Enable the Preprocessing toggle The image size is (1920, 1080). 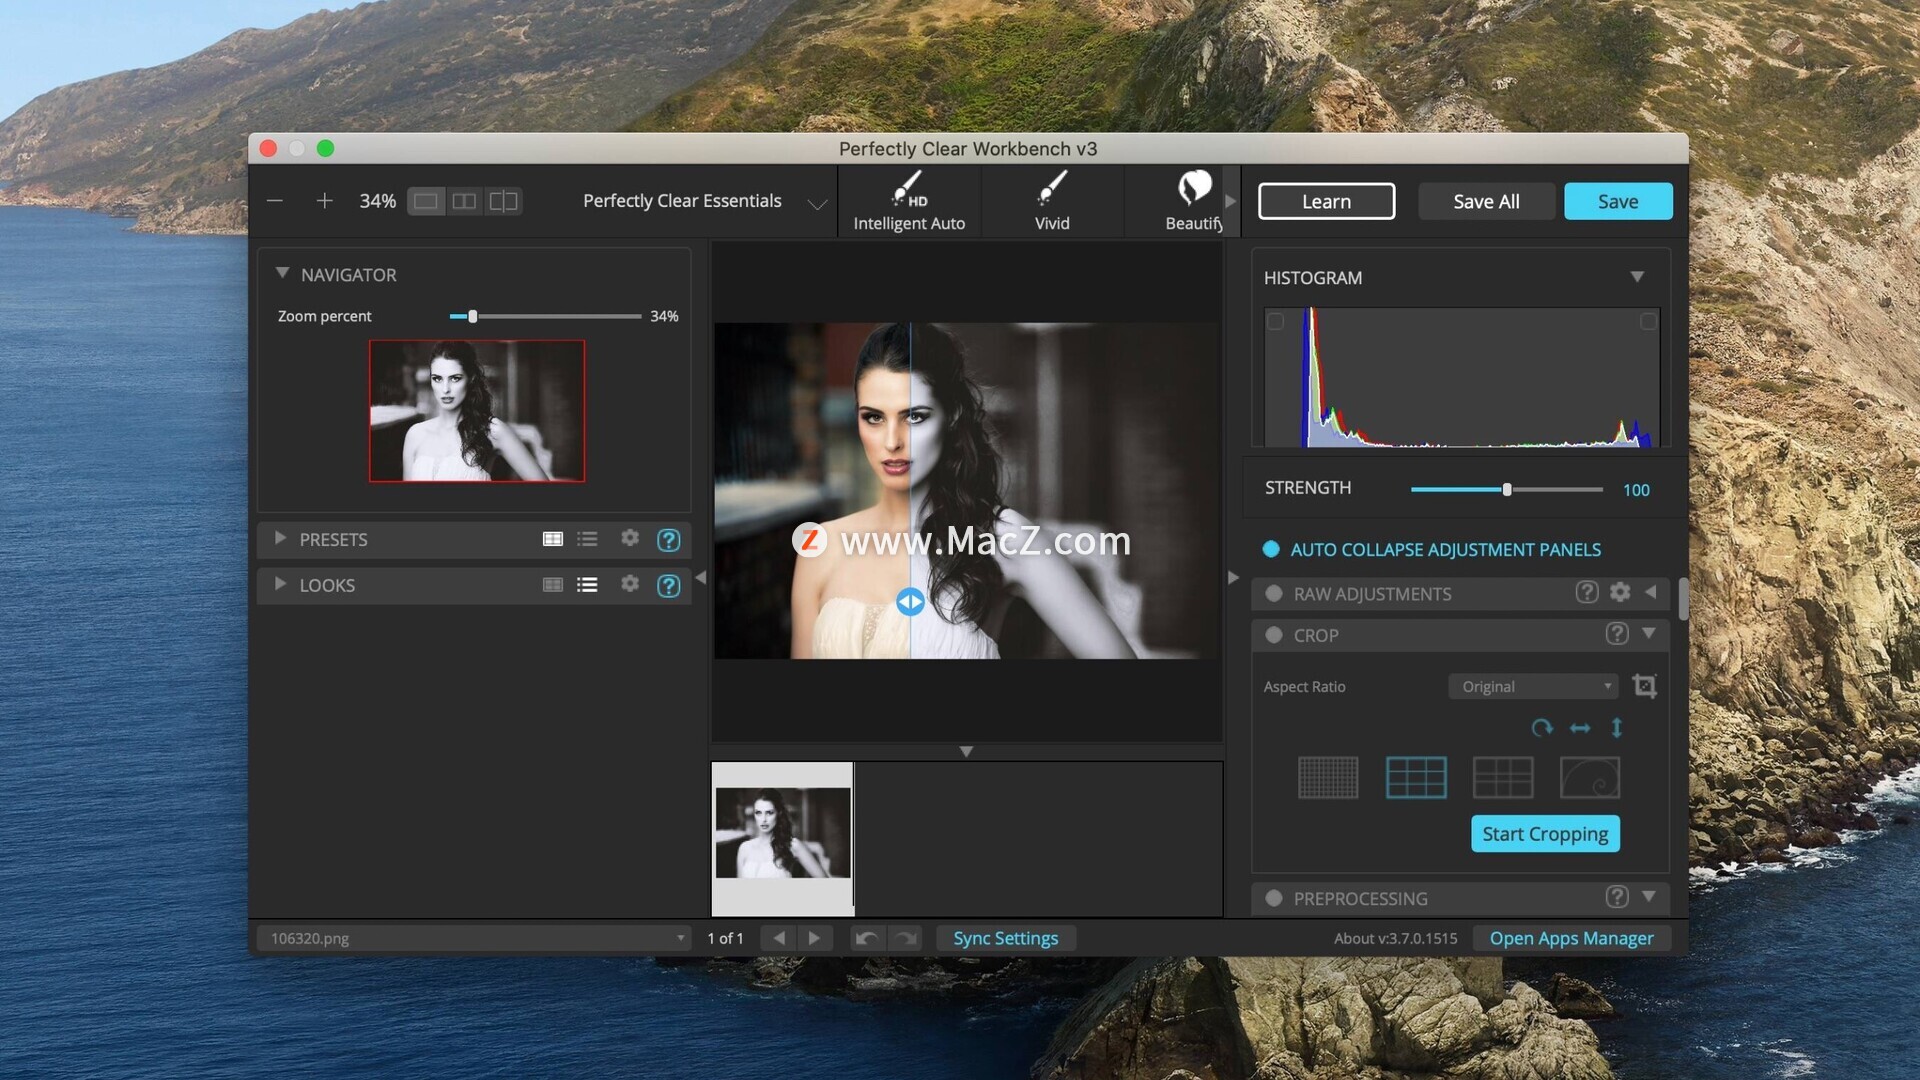click(x=1274, y=898)
